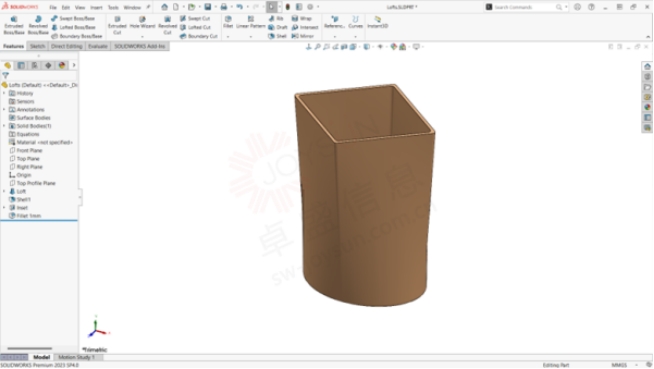Screen dimensions: 654x369
Task: Open the Curves tool
Action: (x=355, y=23)
